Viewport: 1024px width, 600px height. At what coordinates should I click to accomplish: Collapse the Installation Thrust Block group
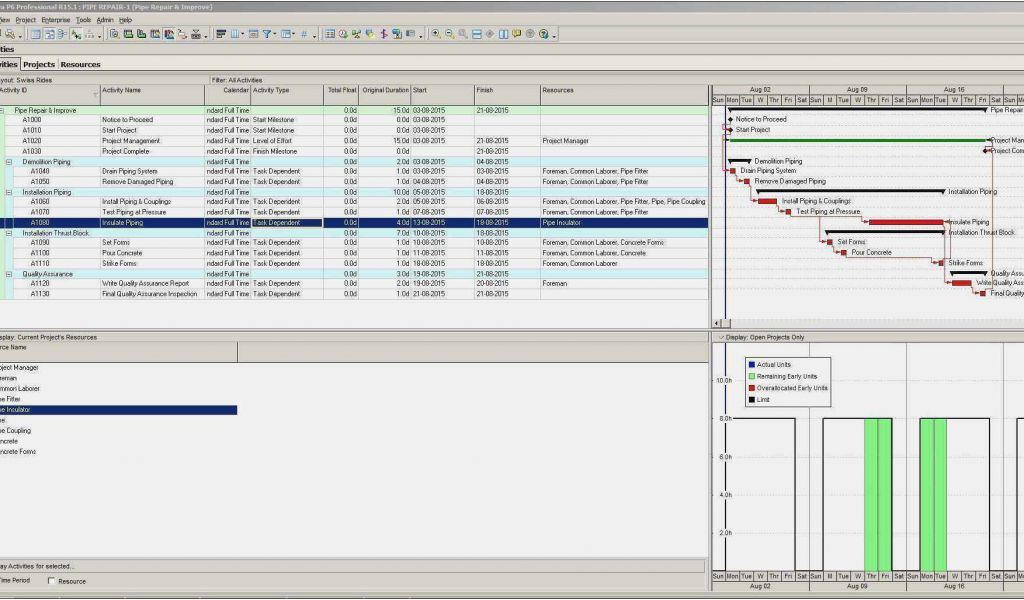[x=9, y=233]
